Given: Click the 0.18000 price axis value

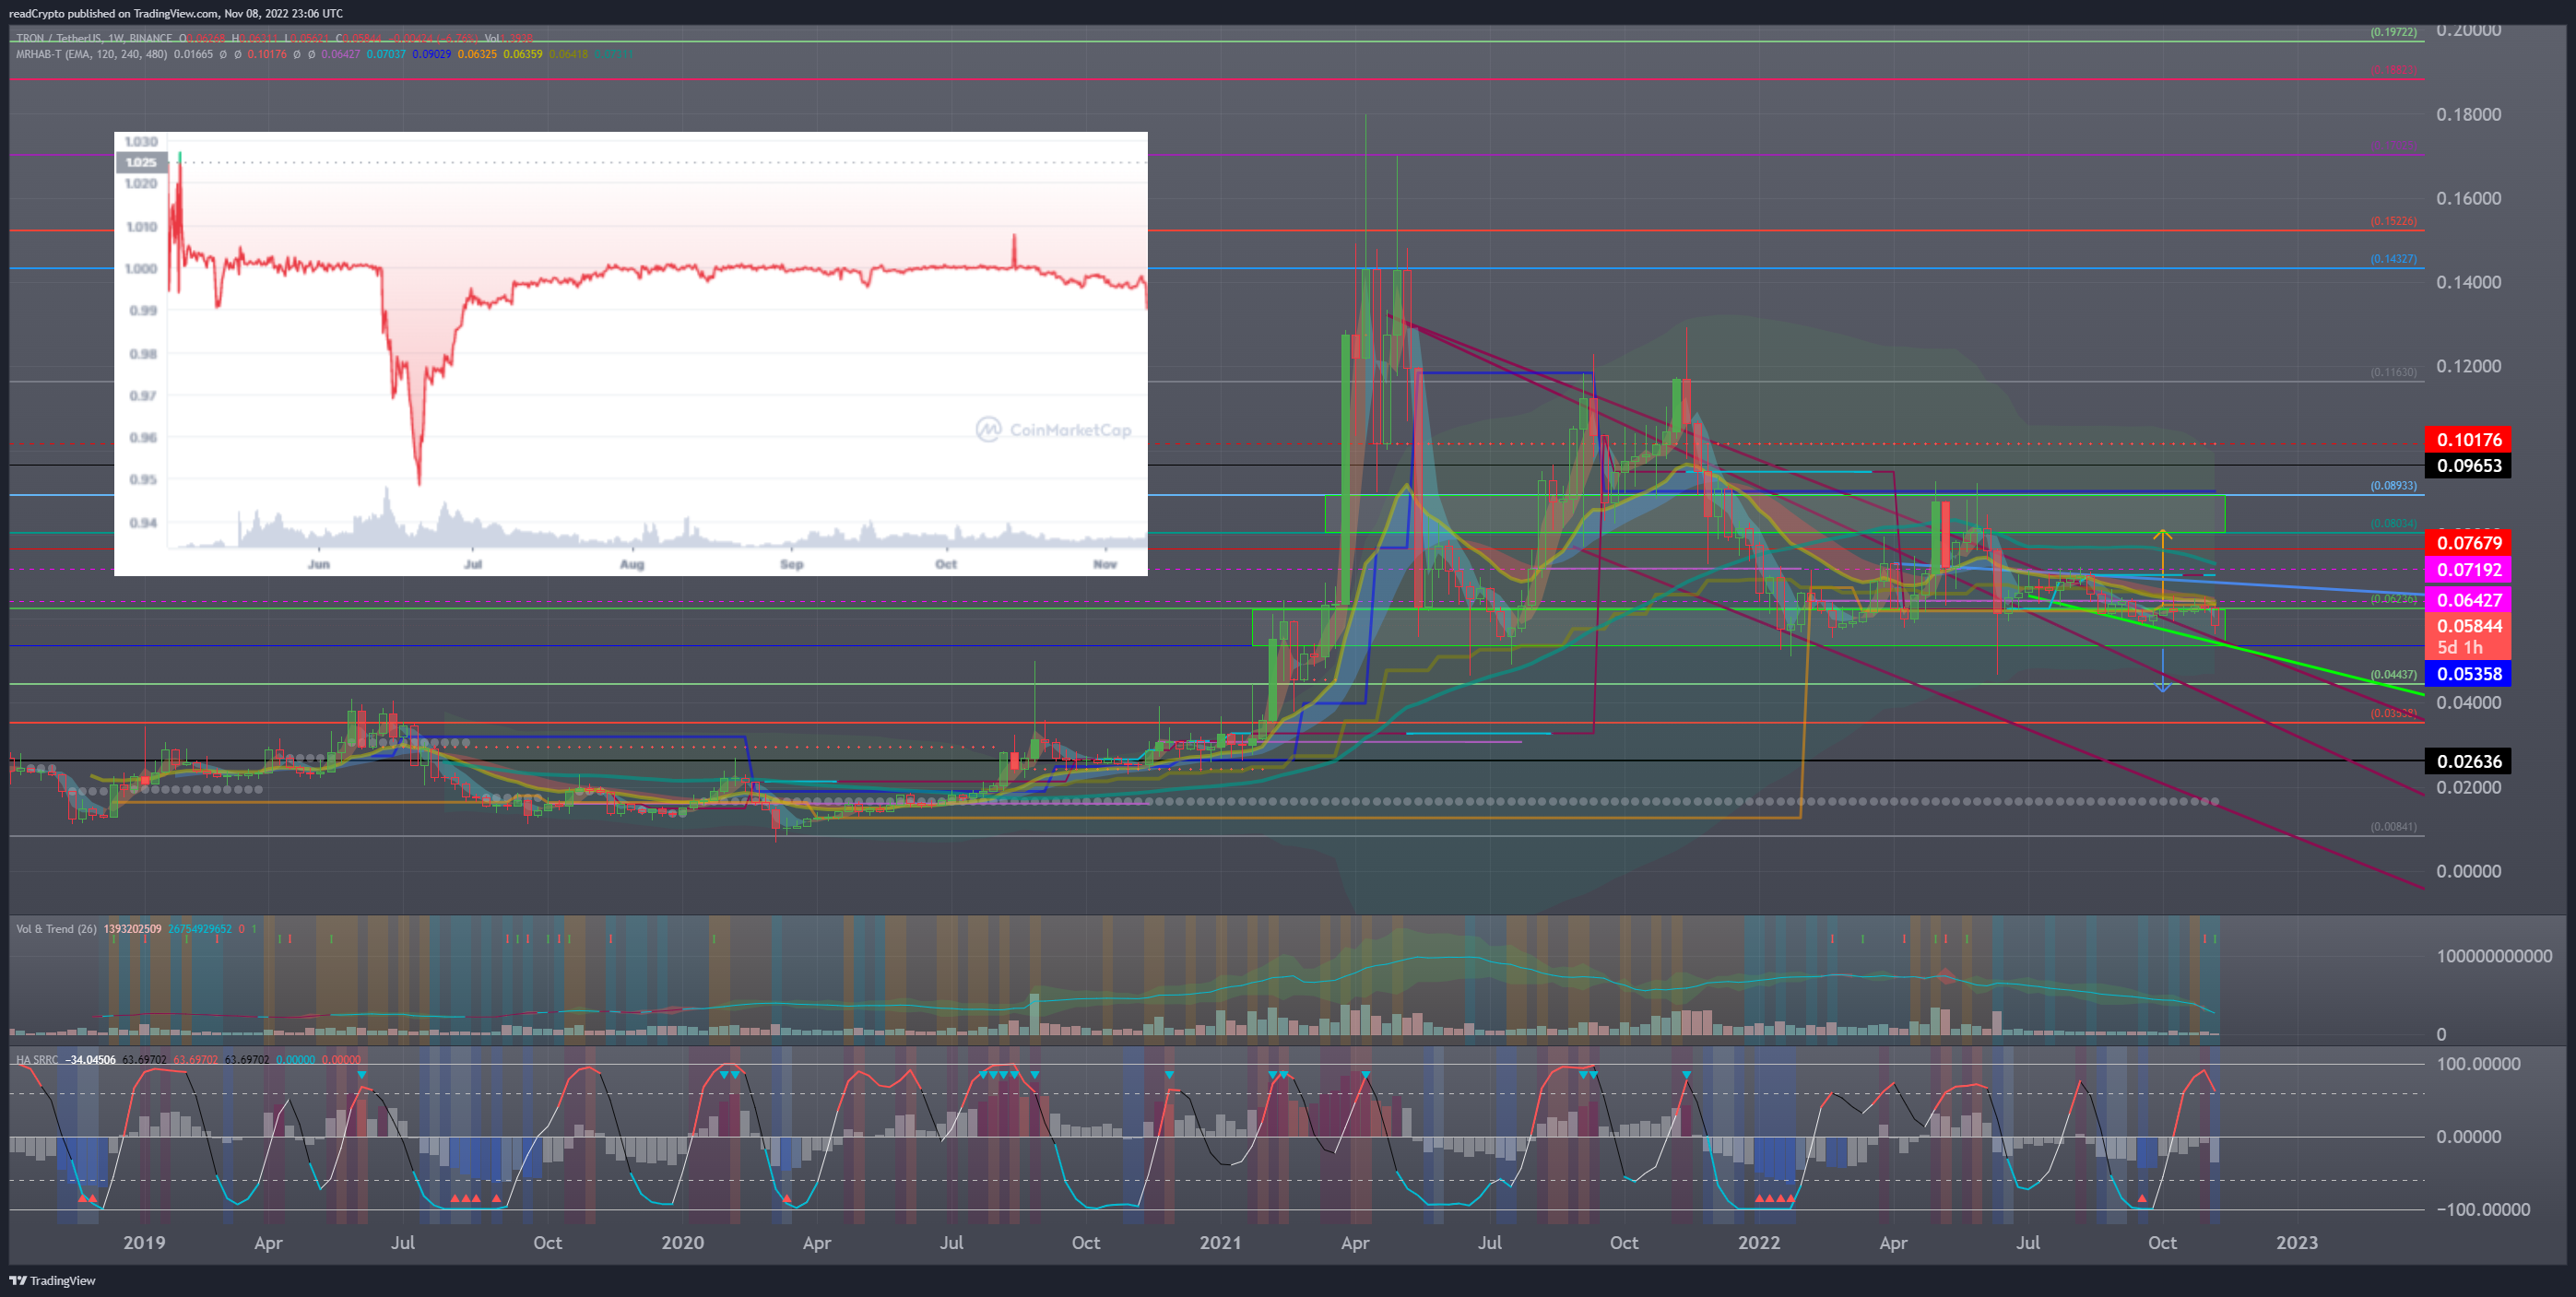Looking at the screenshot, I should [2468, 114].
